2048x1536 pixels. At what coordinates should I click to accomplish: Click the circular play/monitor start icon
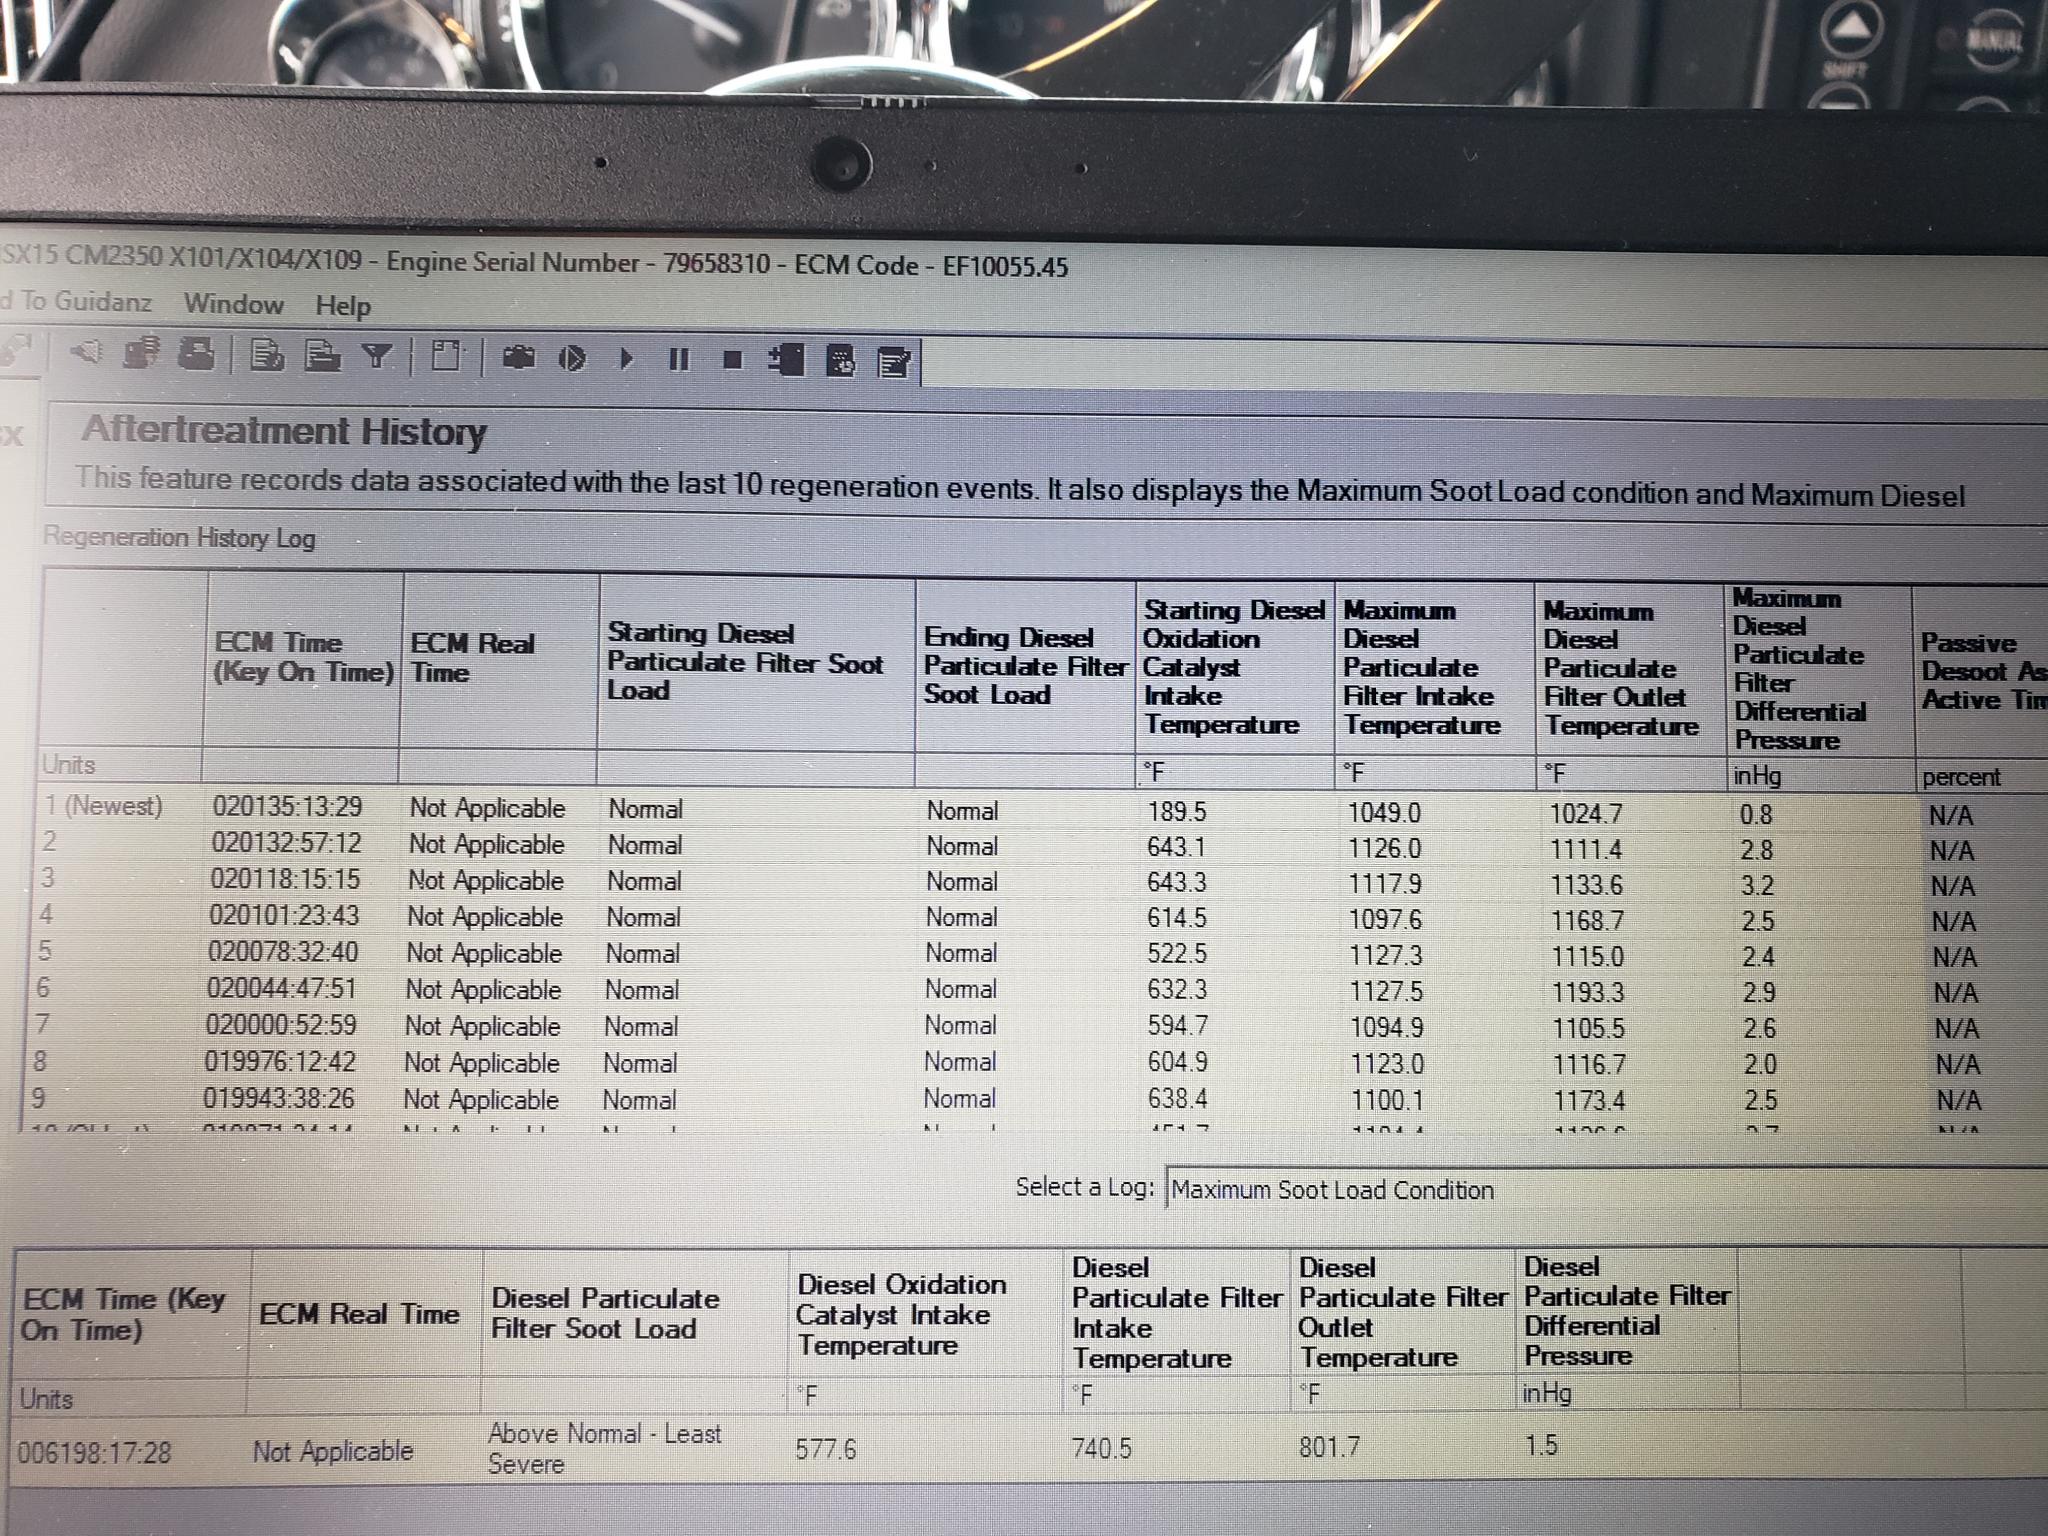pos(572,358)
